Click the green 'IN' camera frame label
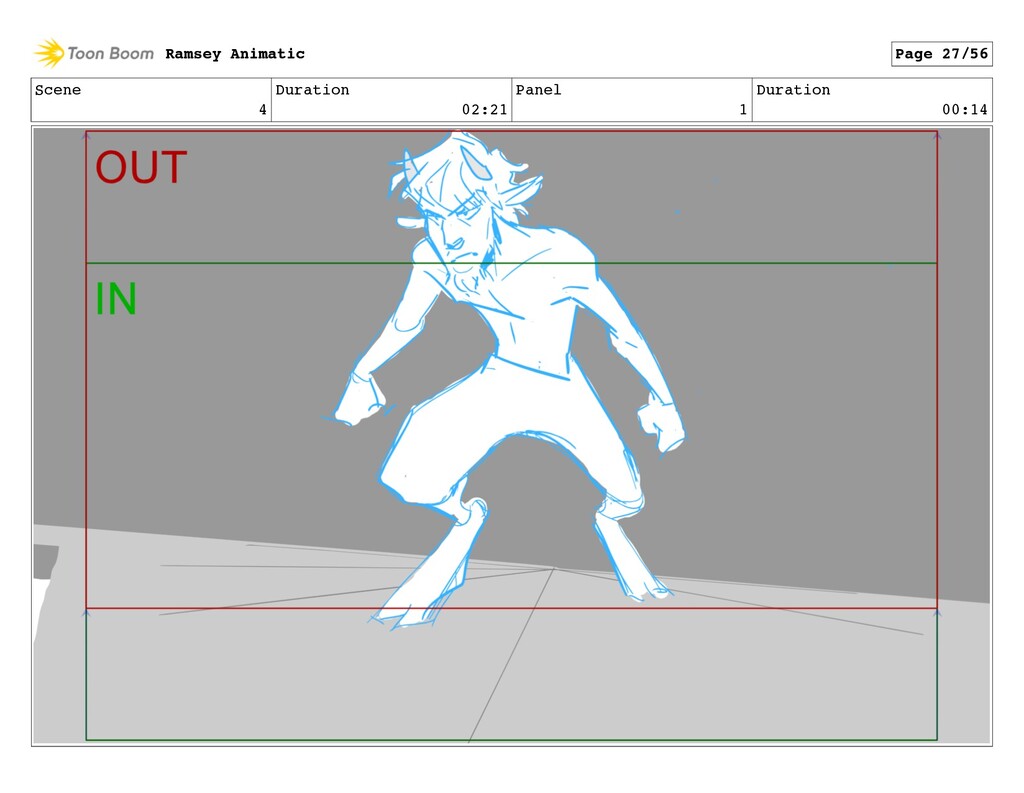This screenshot has height=793, width=1024. click(x=116, y=299)
